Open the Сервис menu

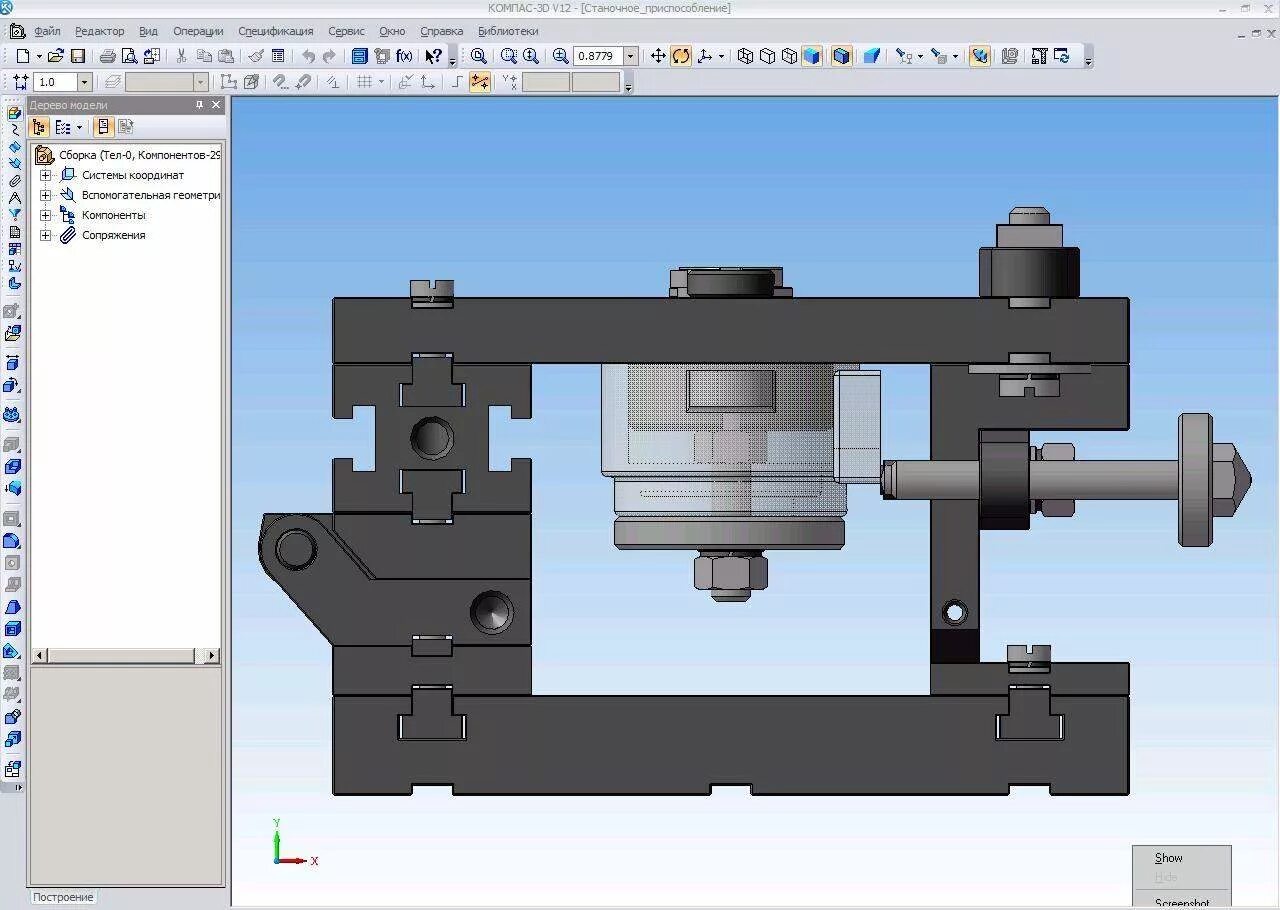pos(346,31)
